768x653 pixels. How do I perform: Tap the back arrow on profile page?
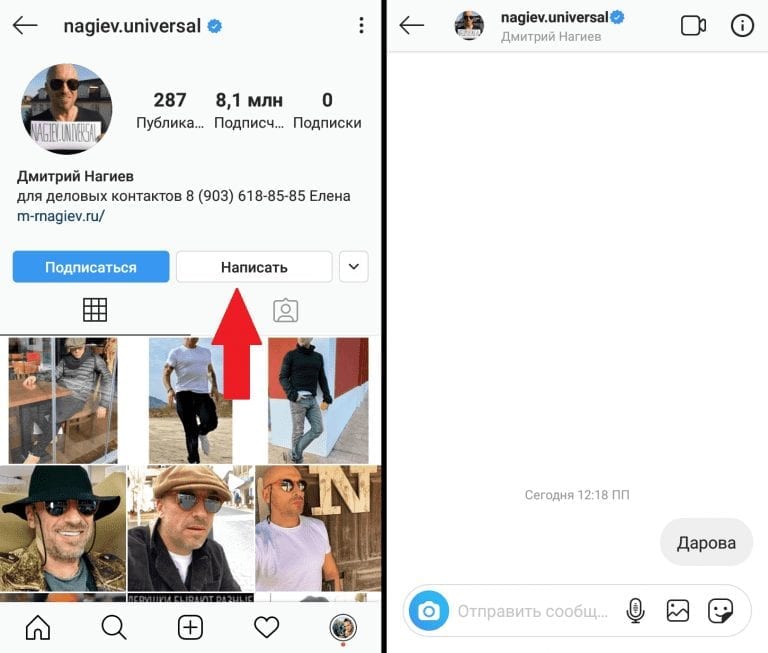25,25
